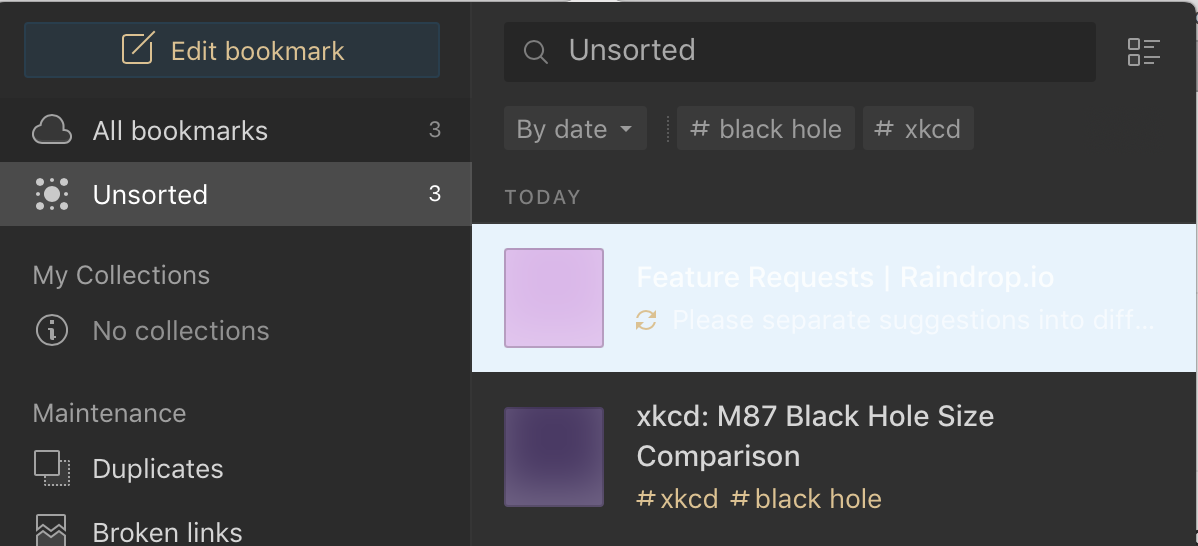Click the sync icon under Feature Requests

pyautogui.click(x=646, y=320)
